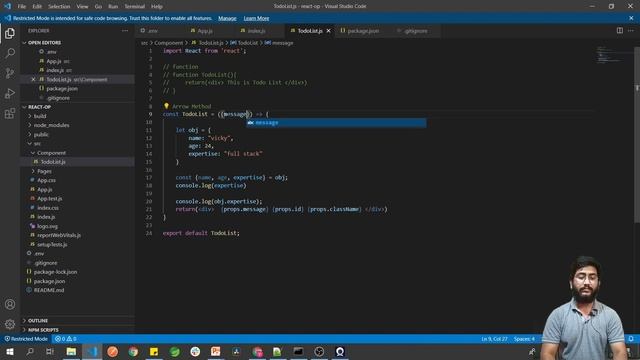
Task: Open the Explorer view in activity bar
Action: click(x=10, y=33)
